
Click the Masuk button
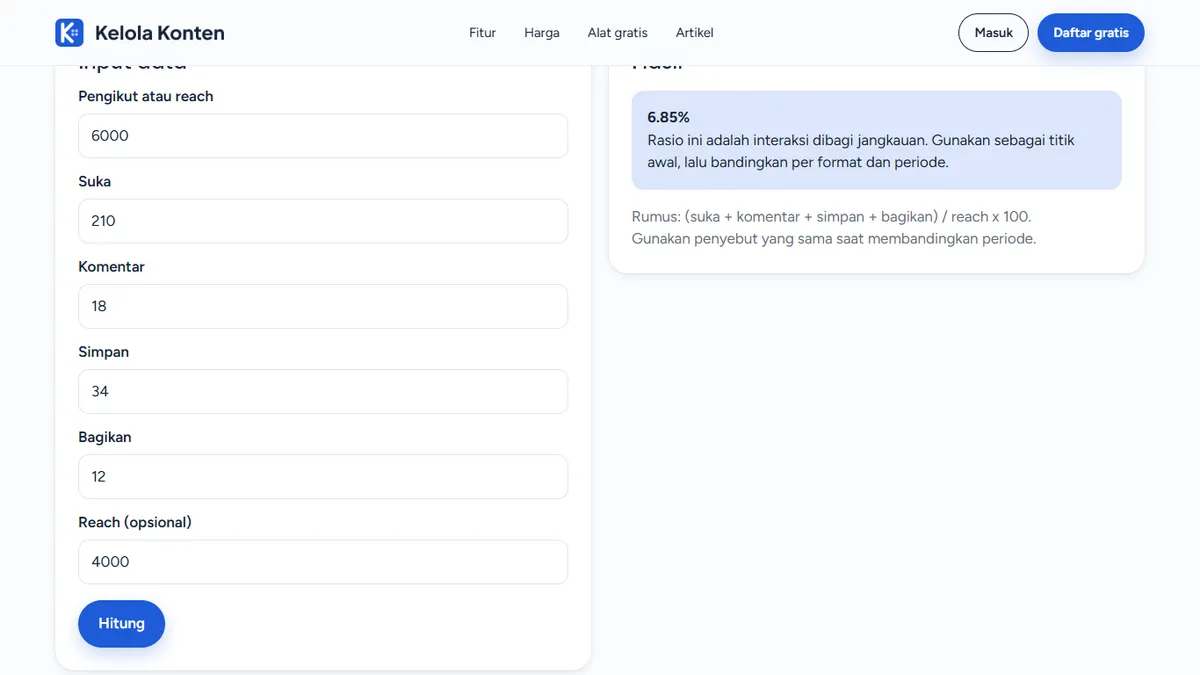pyautogui.click(x=994, y=32)
